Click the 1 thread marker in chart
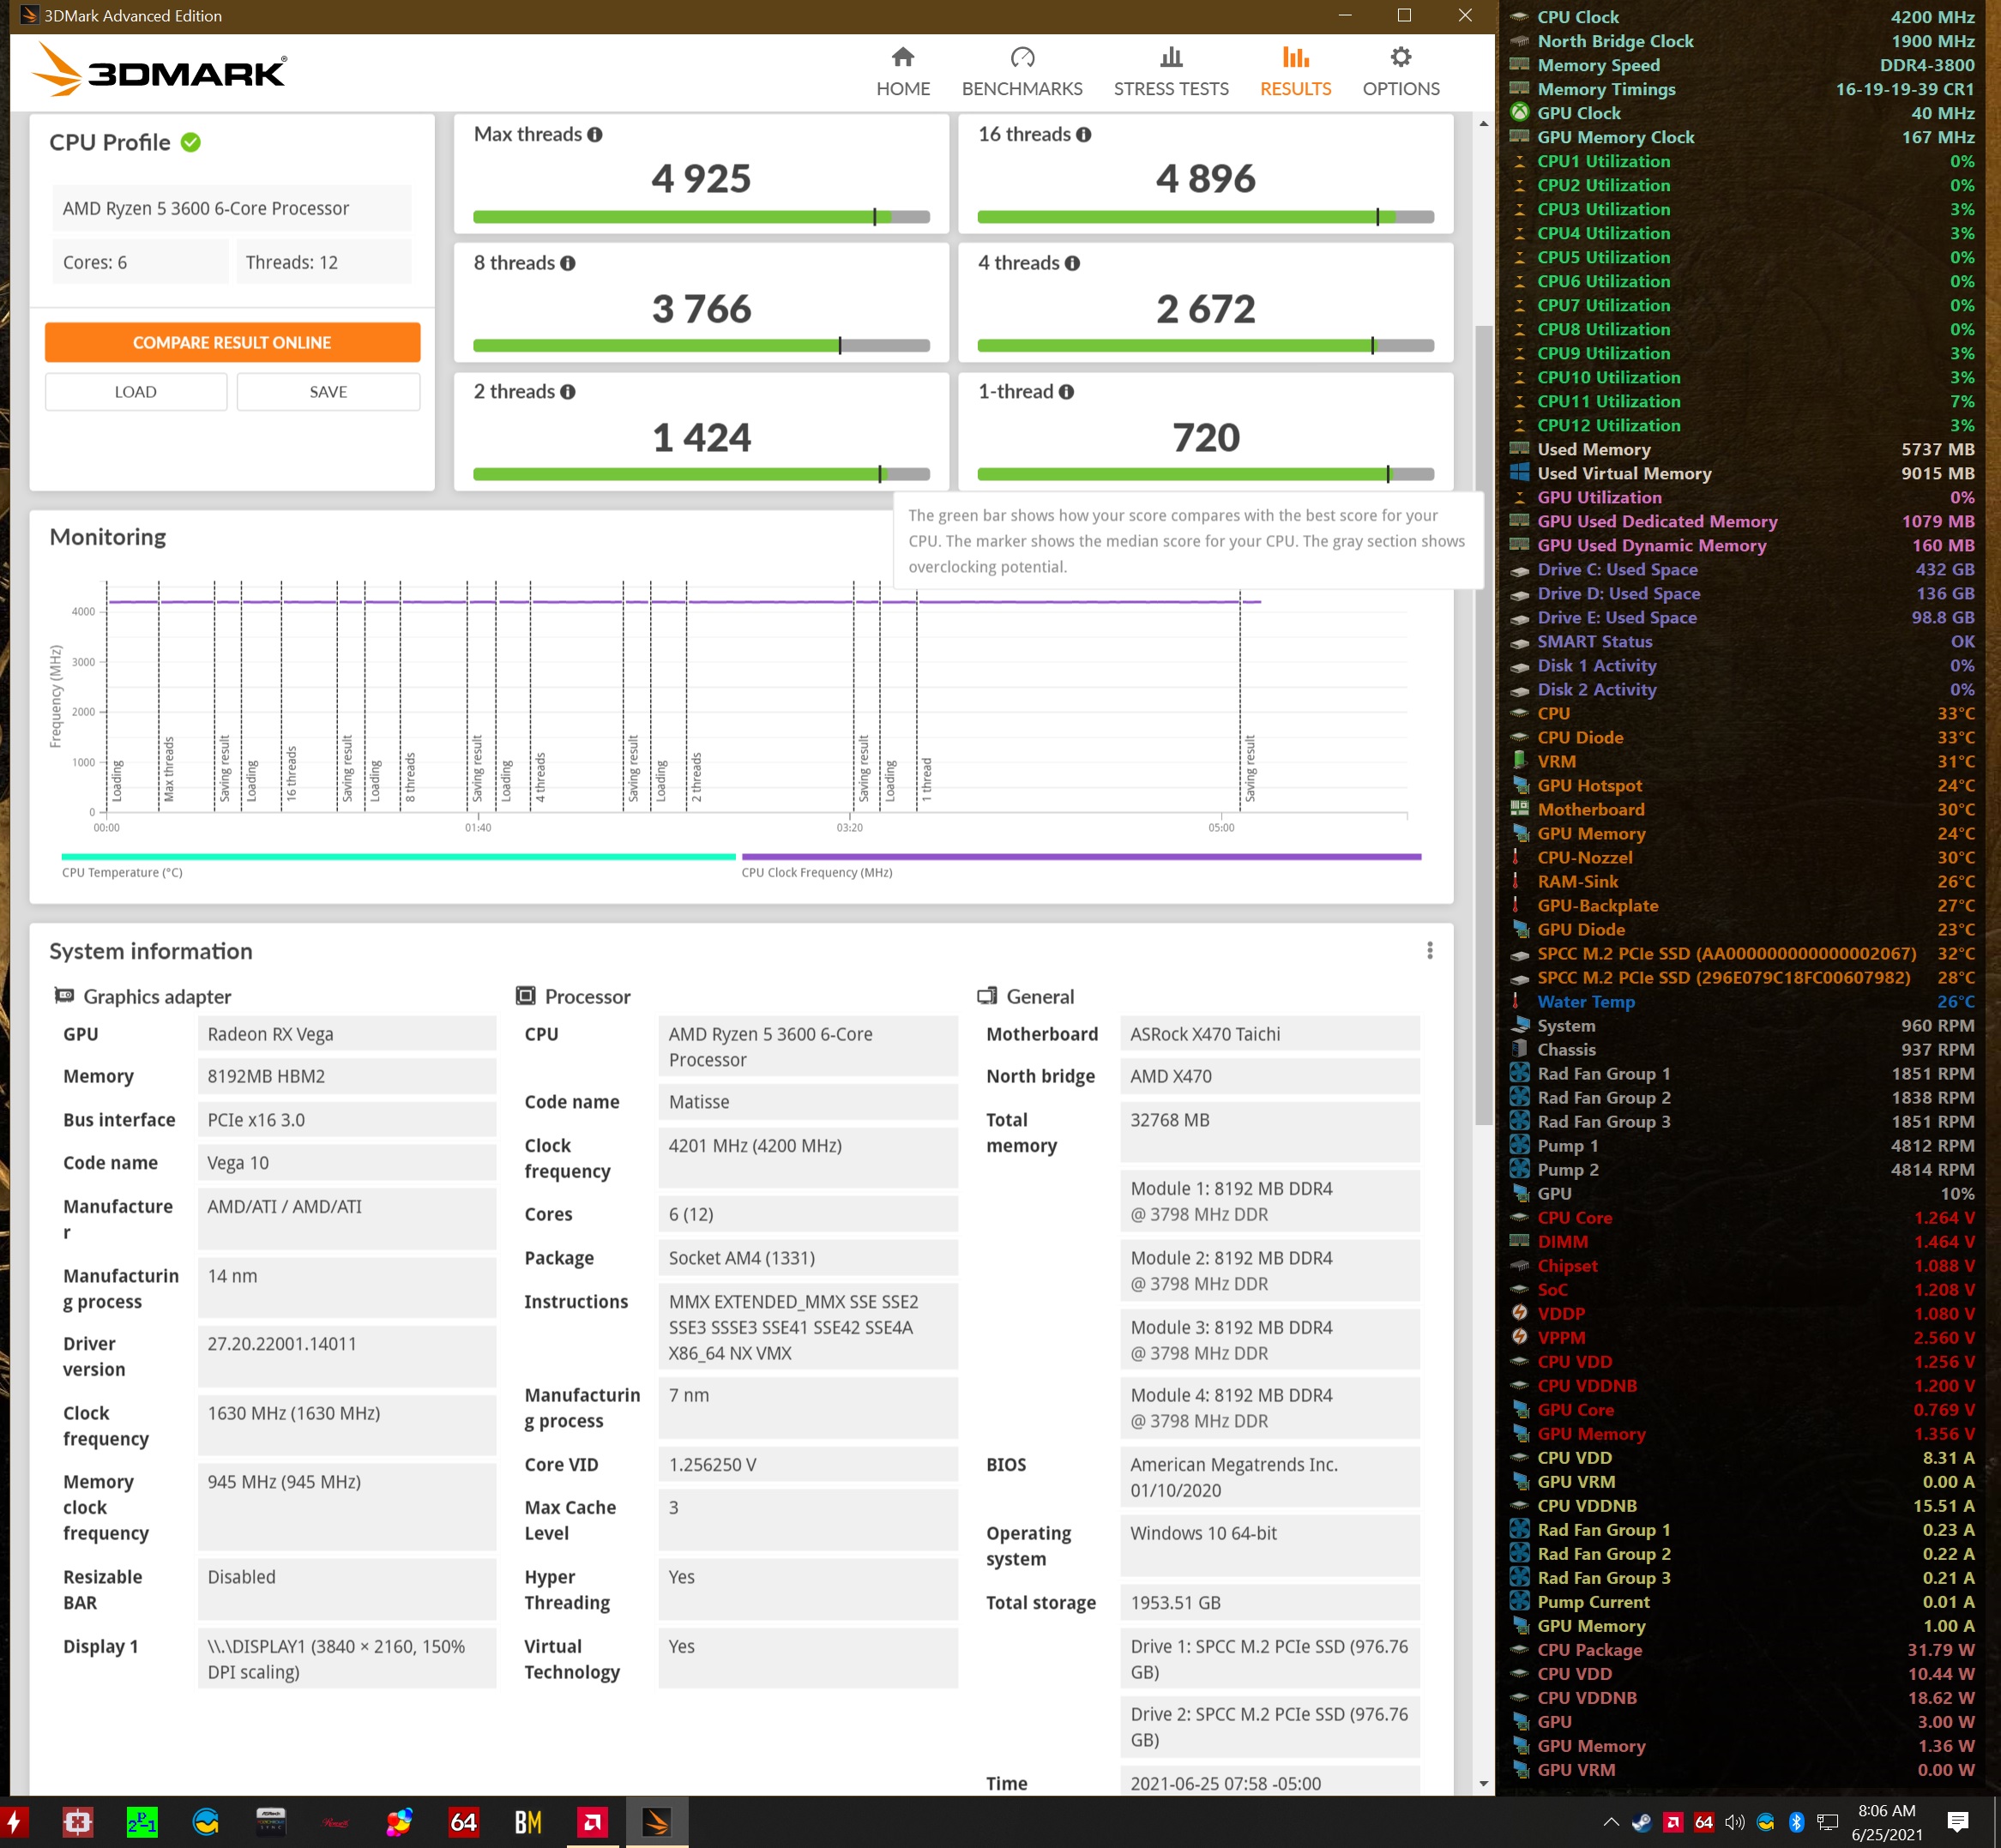The image size is (2001, 1848). 927,780
